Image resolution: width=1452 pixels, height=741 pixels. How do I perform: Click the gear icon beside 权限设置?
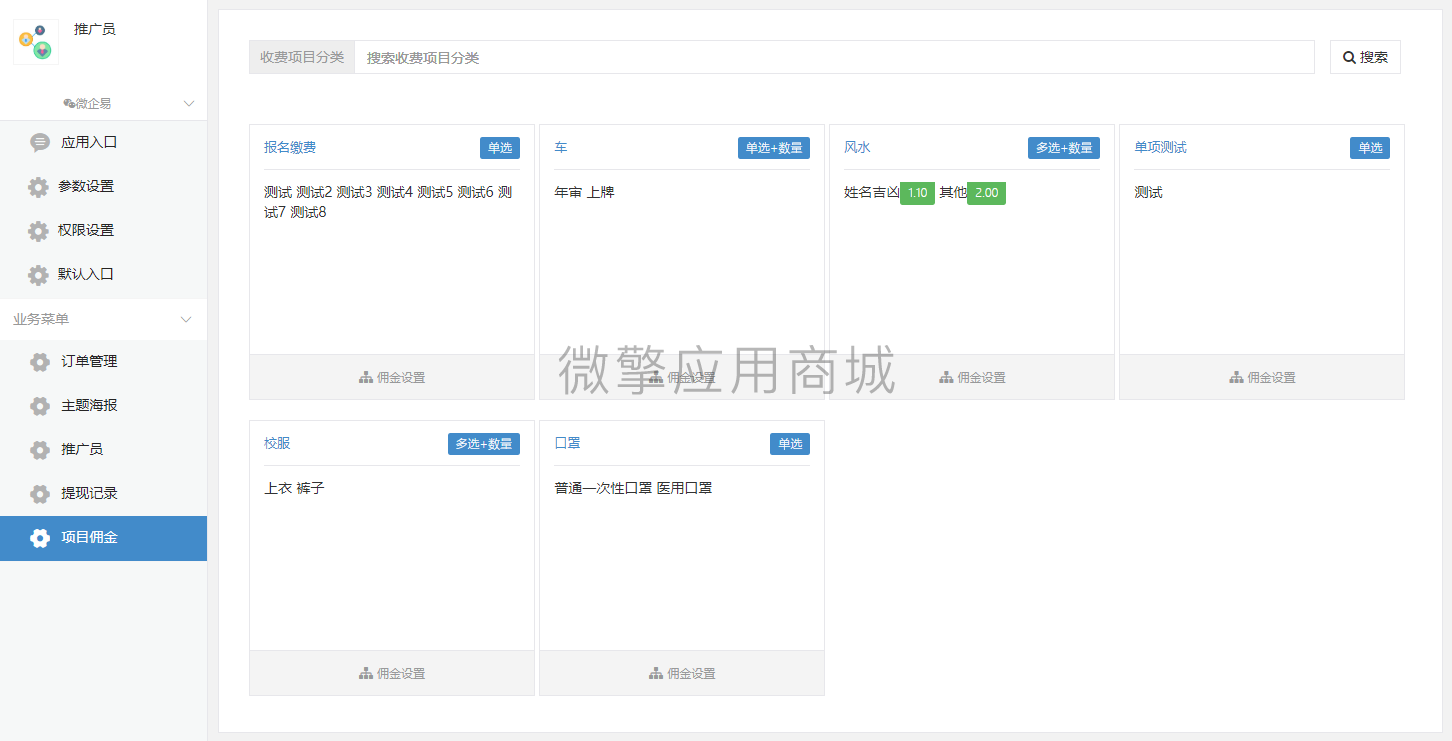tap(38, 231)
